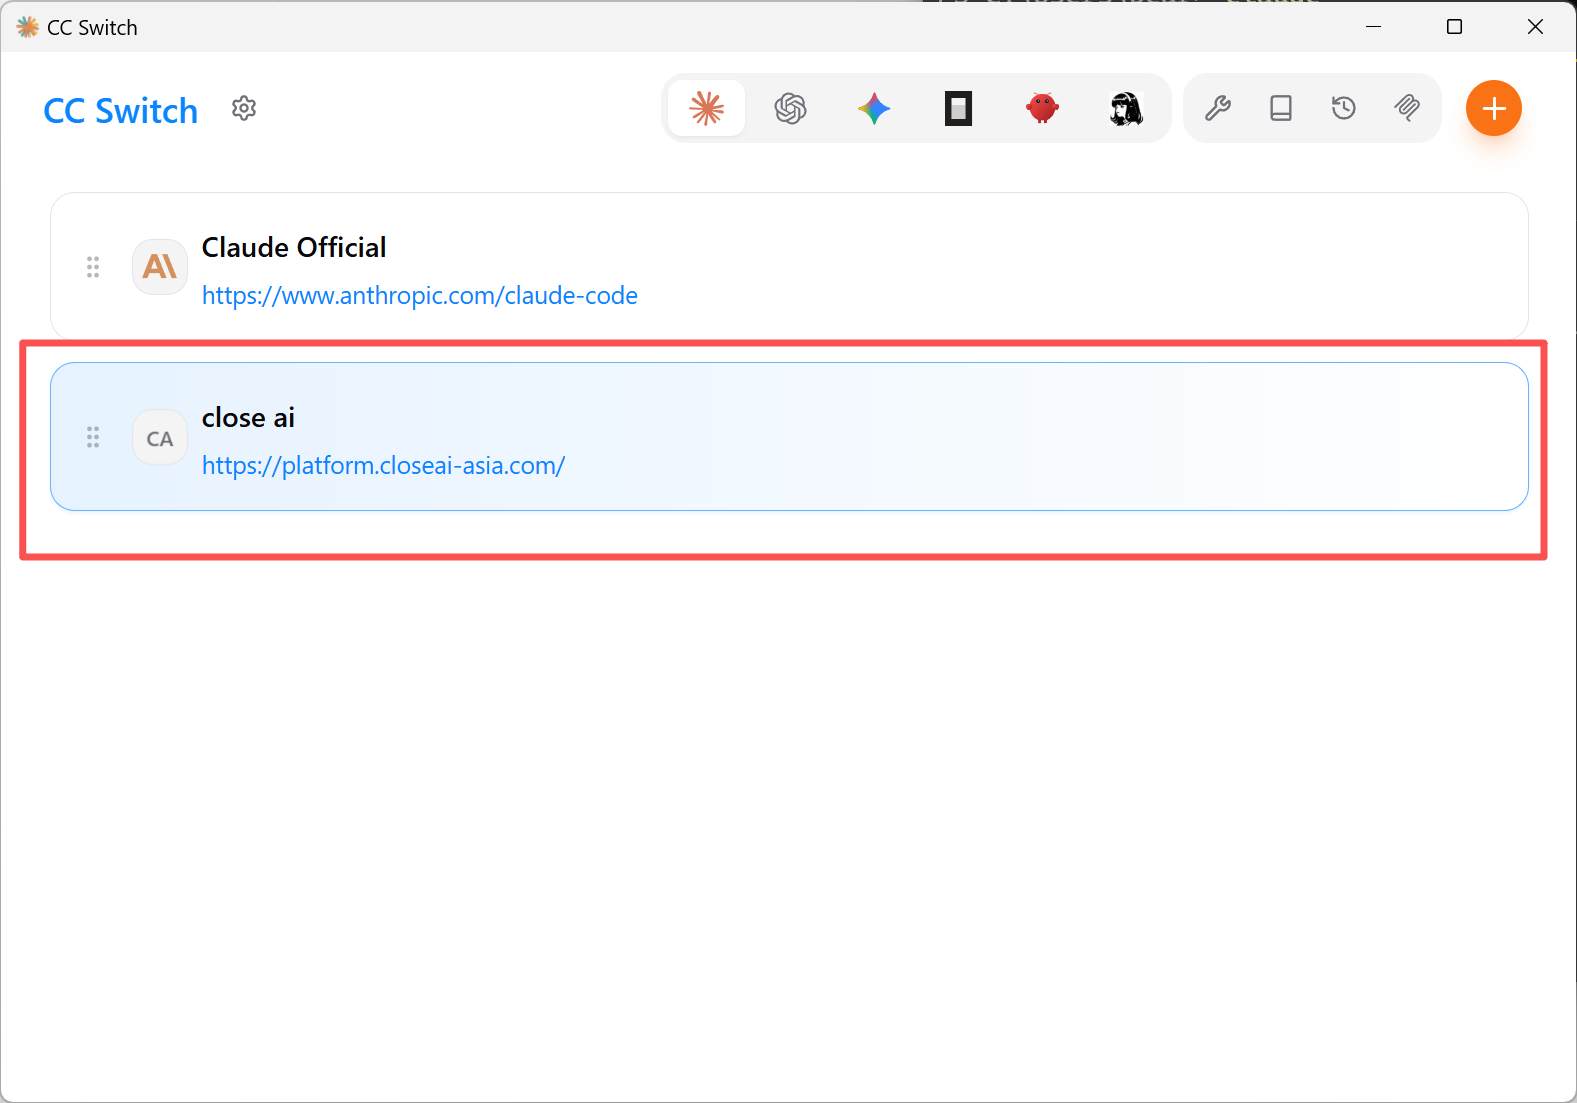Viewport: 1577px width, 1103px height.
Task: Click the drag handle of close ai
Action: point(93,437)
